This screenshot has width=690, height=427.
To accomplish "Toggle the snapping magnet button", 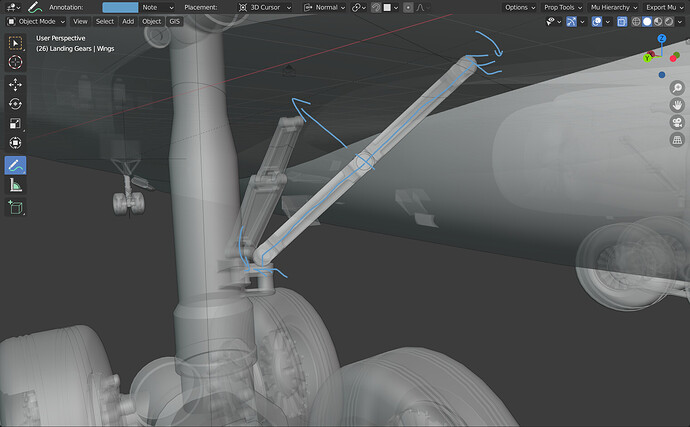I will pos(376,7).
